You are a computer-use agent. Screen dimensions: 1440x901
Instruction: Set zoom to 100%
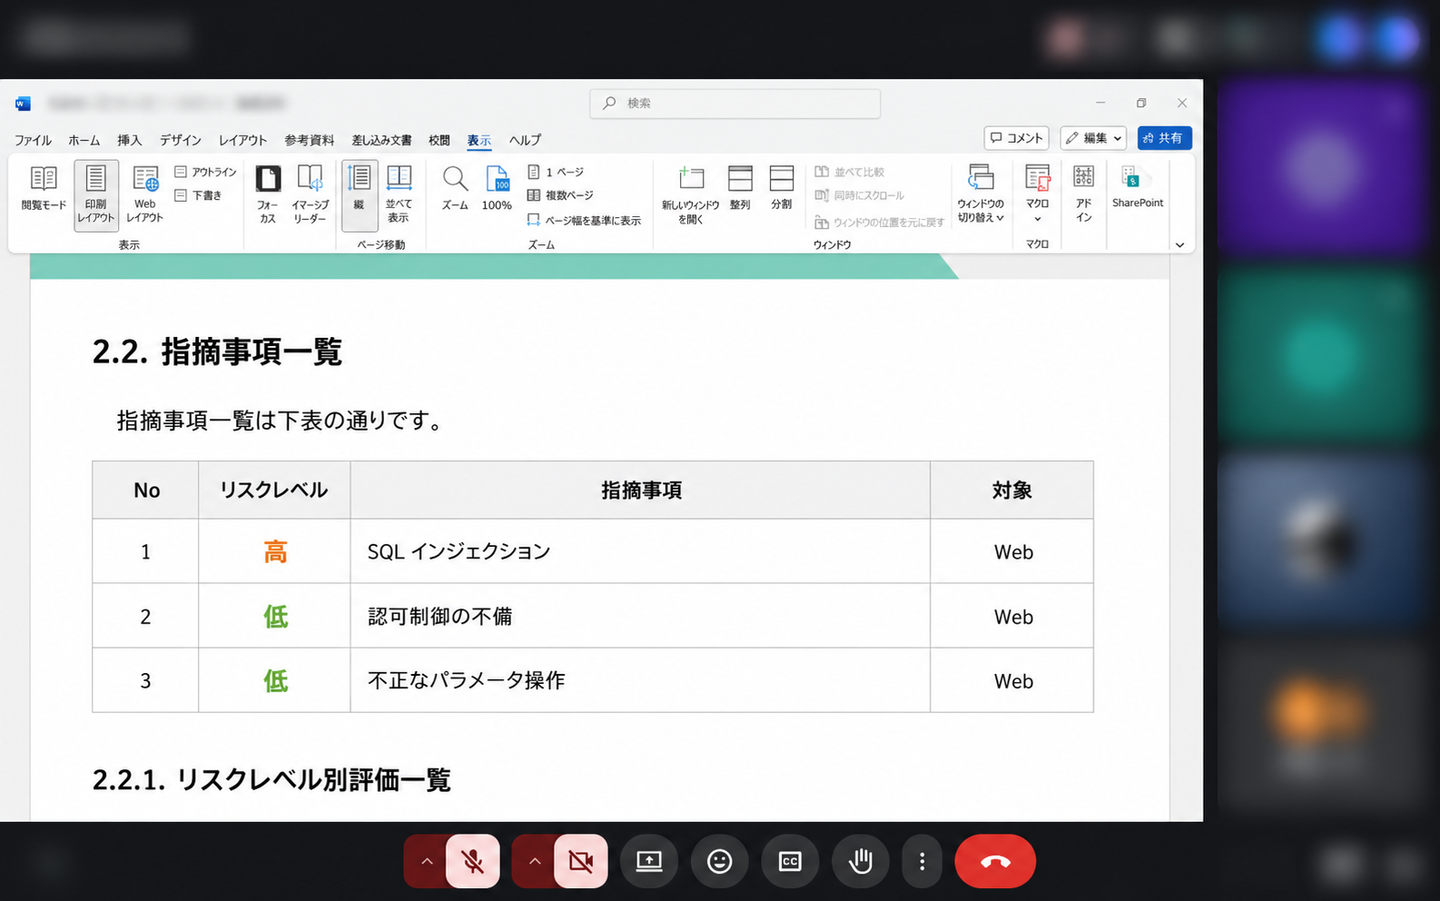tap(497, 189)
